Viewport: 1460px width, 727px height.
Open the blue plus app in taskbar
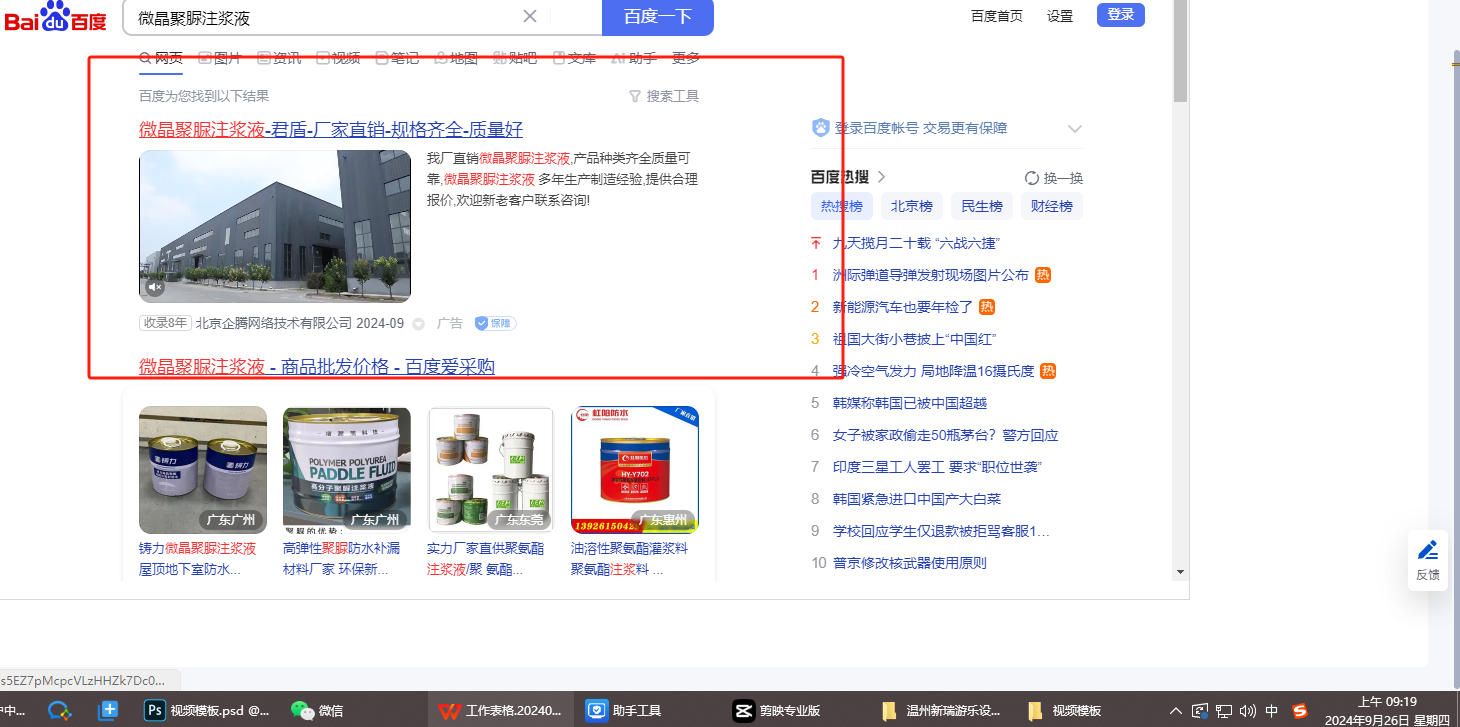pos(108,711)
